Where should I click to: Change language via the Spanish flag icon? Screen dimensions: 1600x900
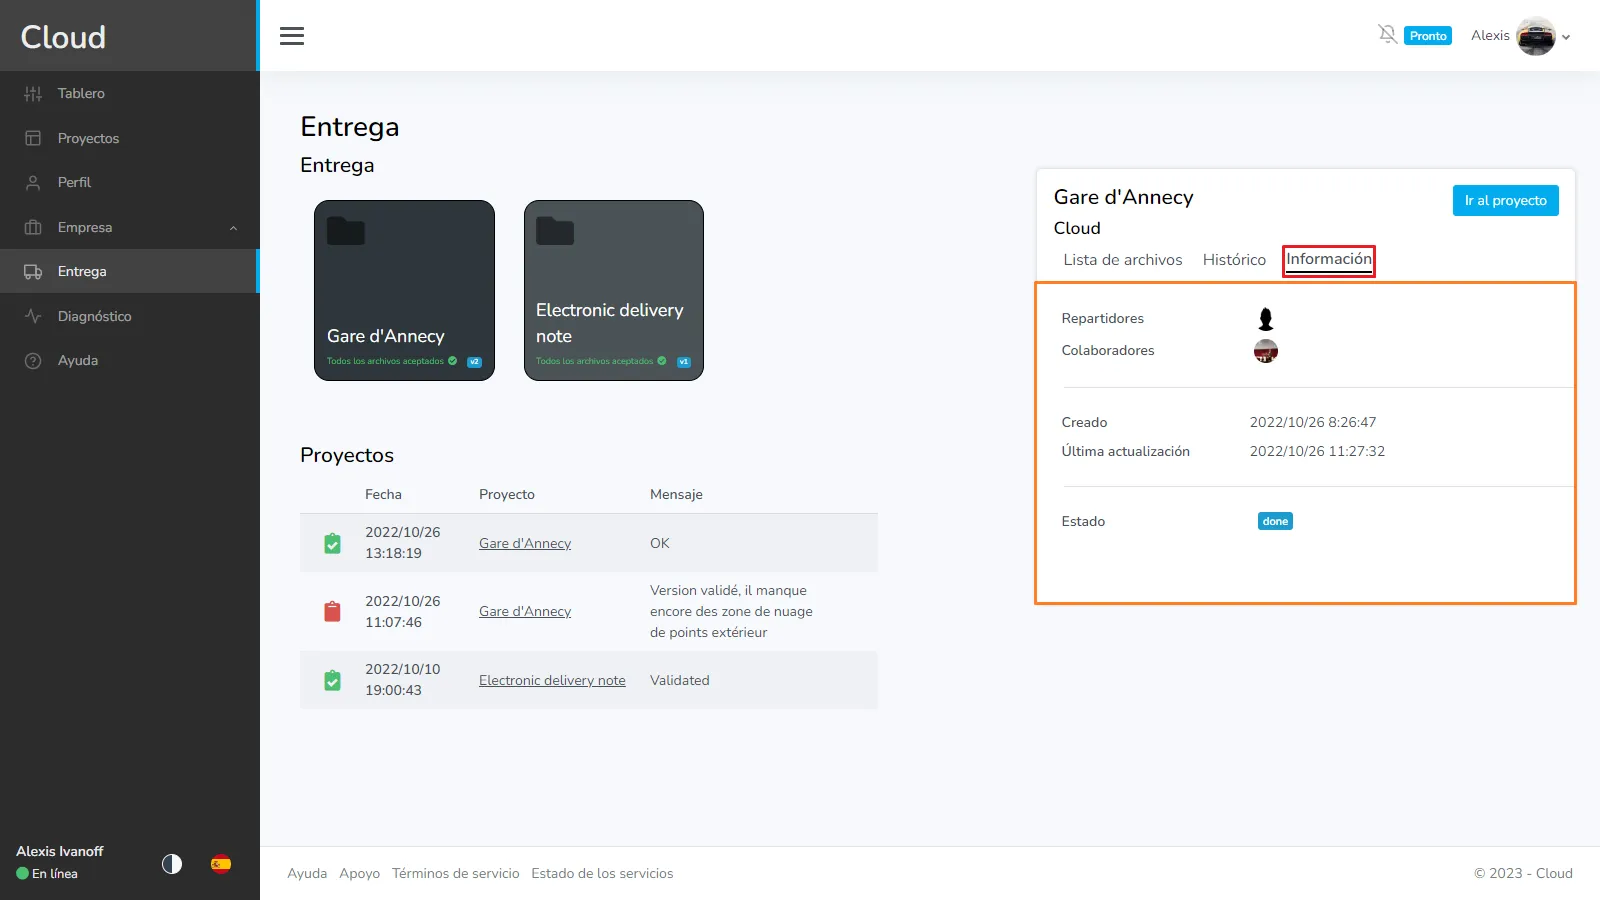point(221,864)
